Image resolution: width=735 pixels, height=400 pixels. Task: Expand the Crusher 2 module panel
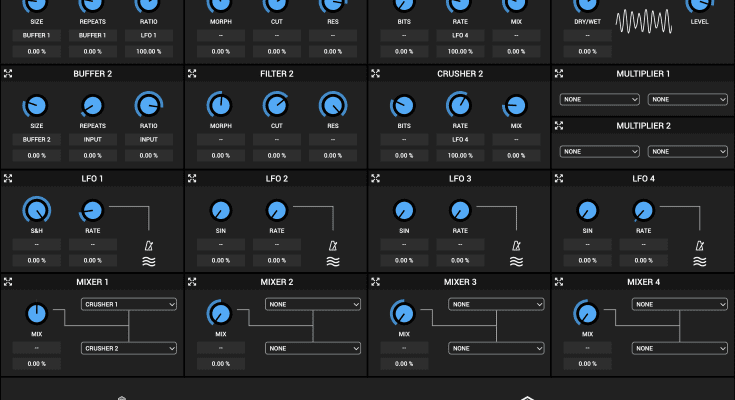pyautogui.click(x=376, y=74)
